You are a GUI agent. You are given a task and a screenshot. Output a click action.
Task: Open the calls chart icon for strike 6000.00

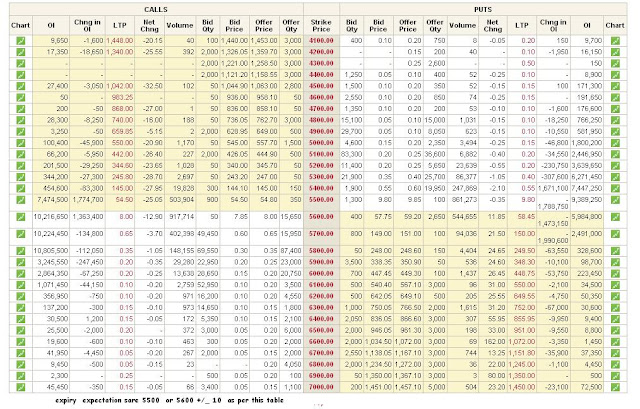click(x=20, y=273)
